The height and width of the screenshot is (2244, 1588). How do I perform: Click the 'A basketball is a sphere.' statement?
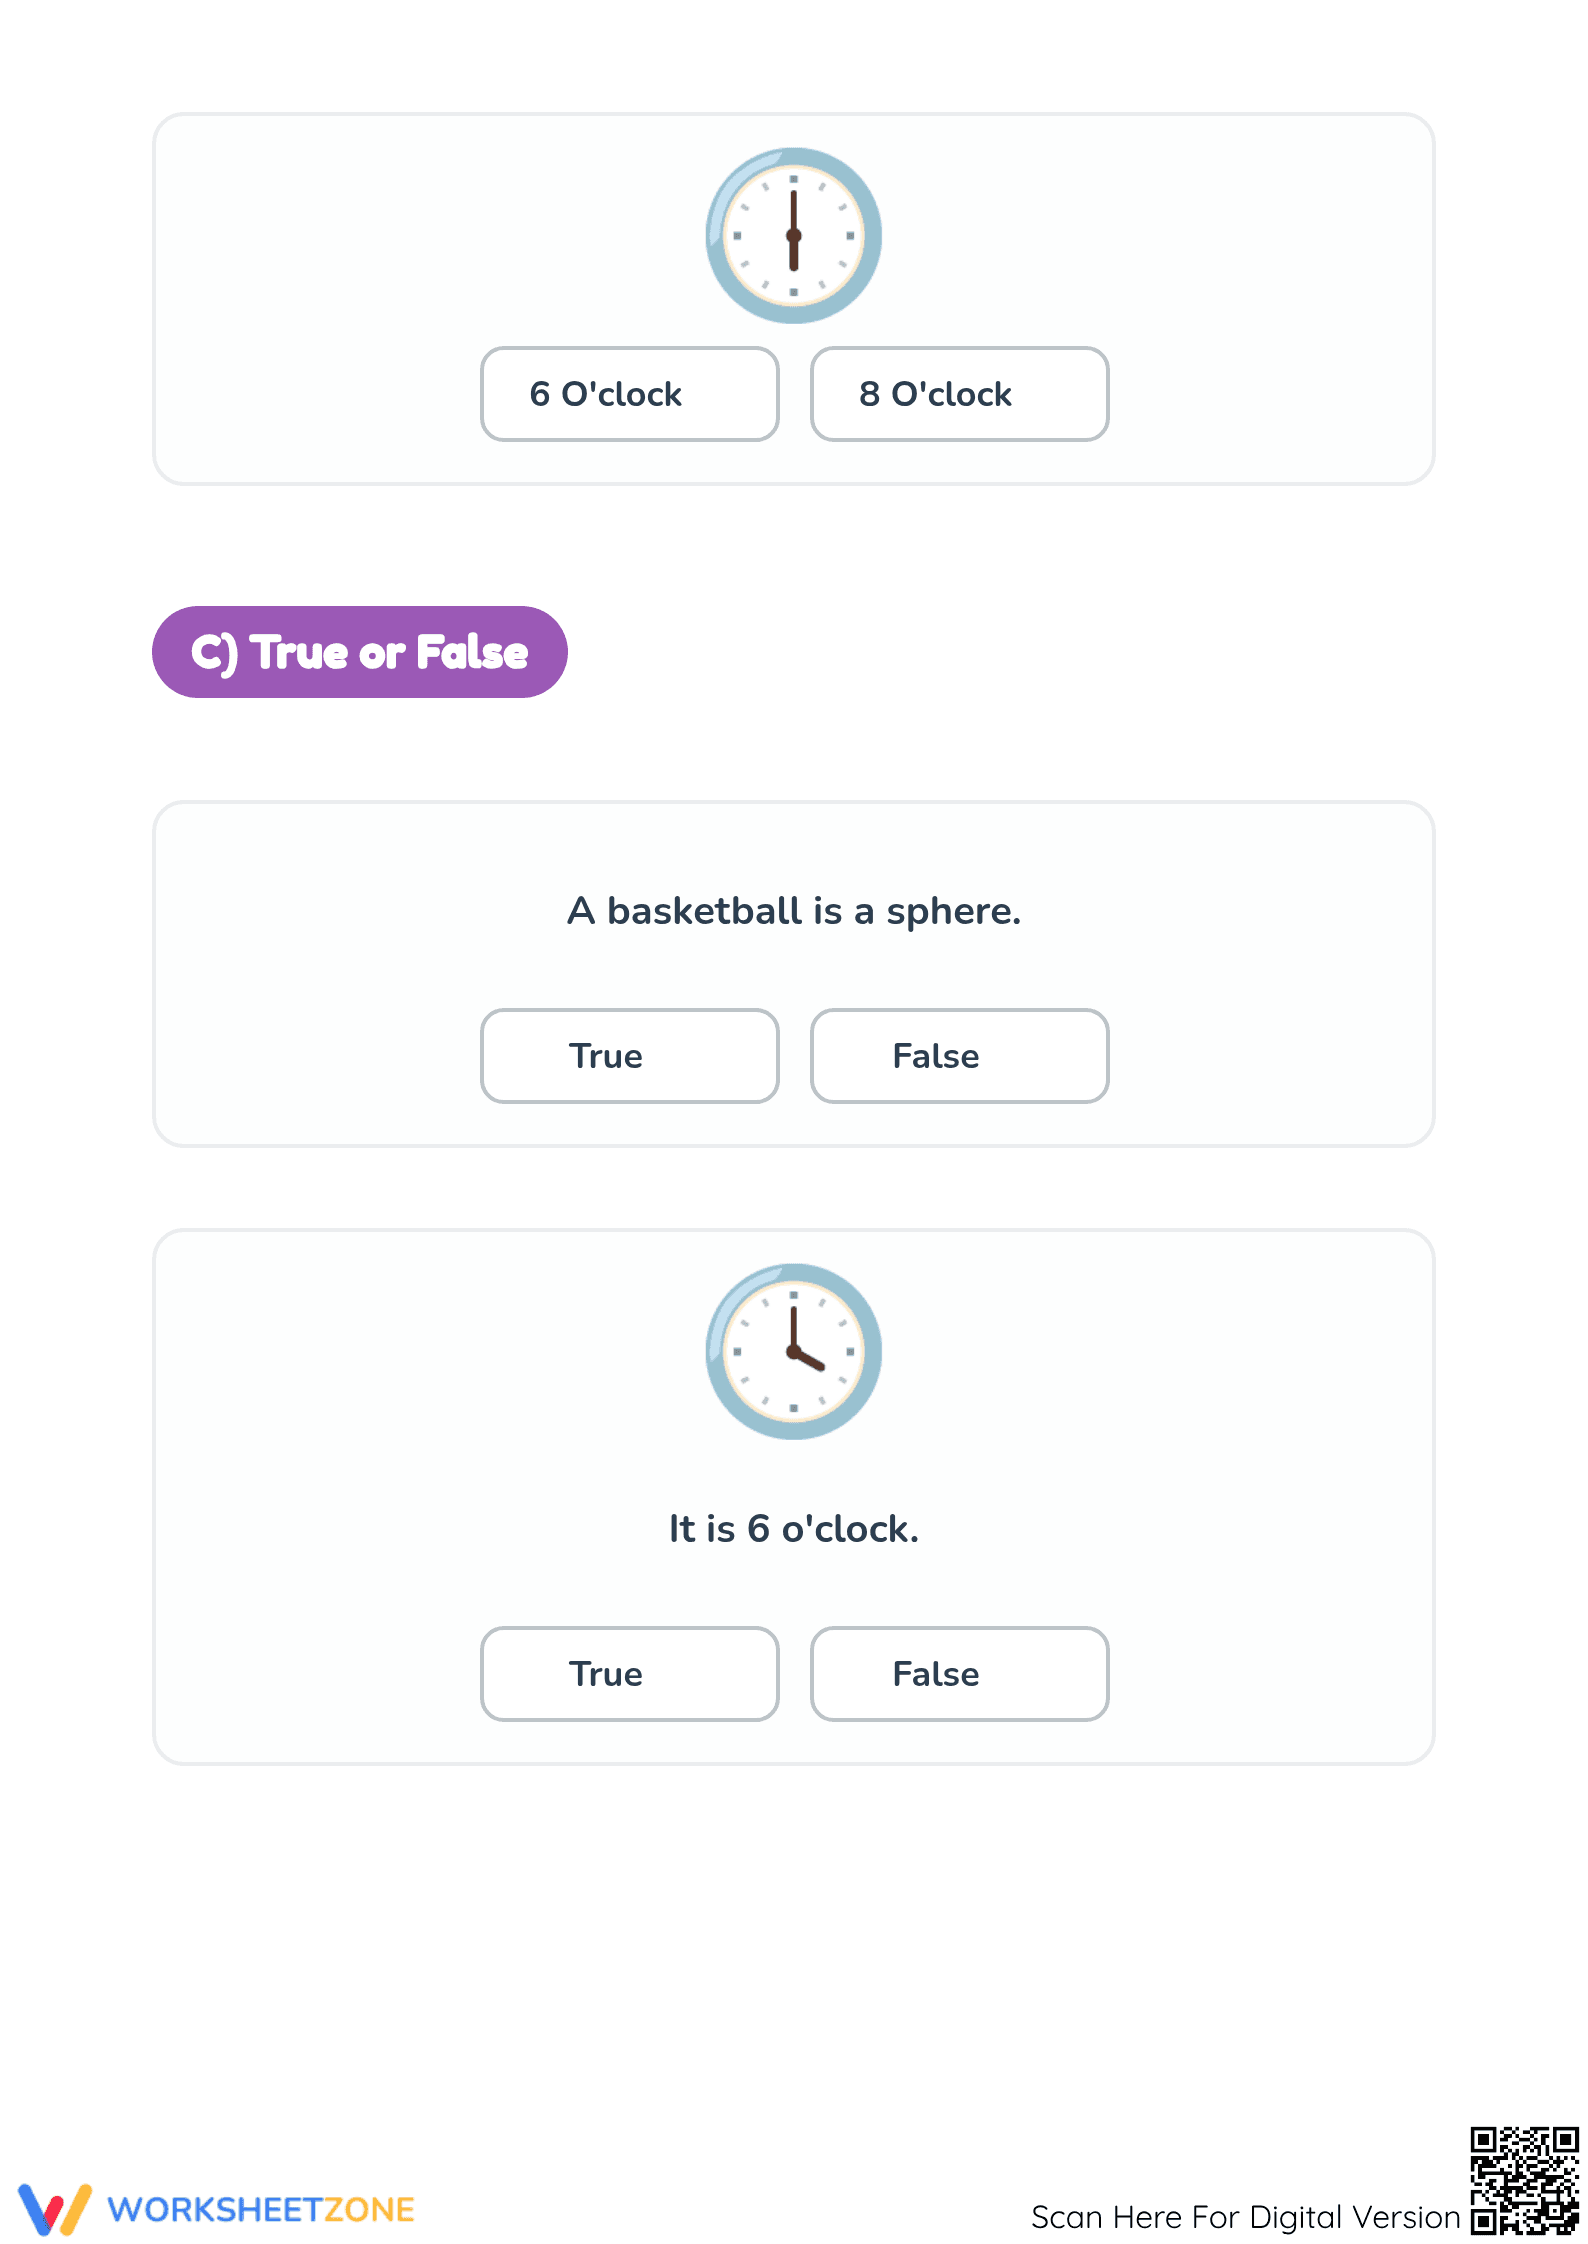794,911
